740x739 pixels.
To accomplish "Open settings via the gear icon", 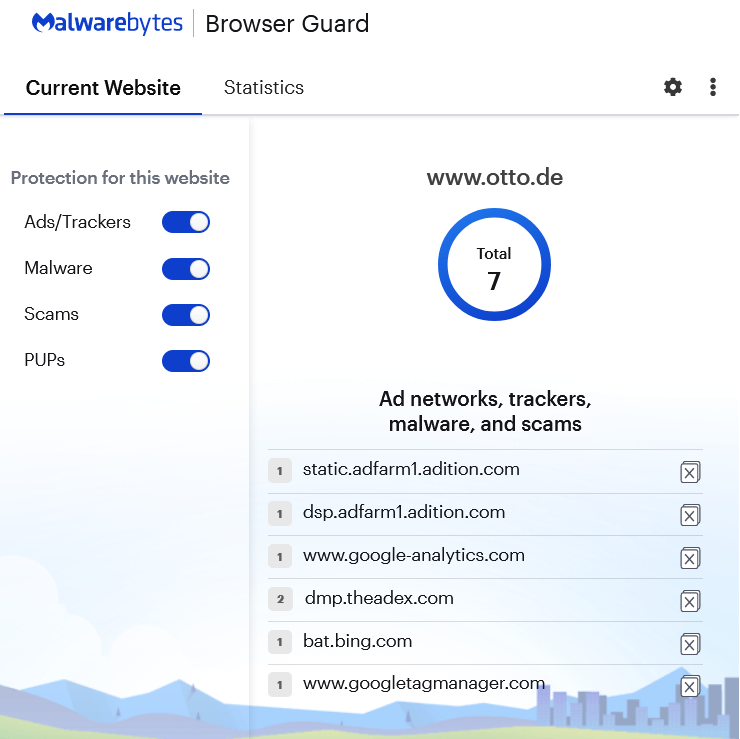I will [673, 87].
